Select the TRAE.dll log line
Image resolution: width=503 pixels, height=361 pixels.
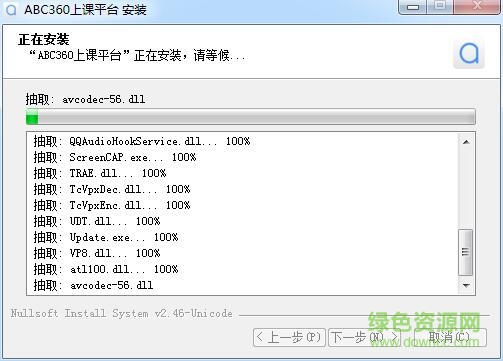(100, 173)
